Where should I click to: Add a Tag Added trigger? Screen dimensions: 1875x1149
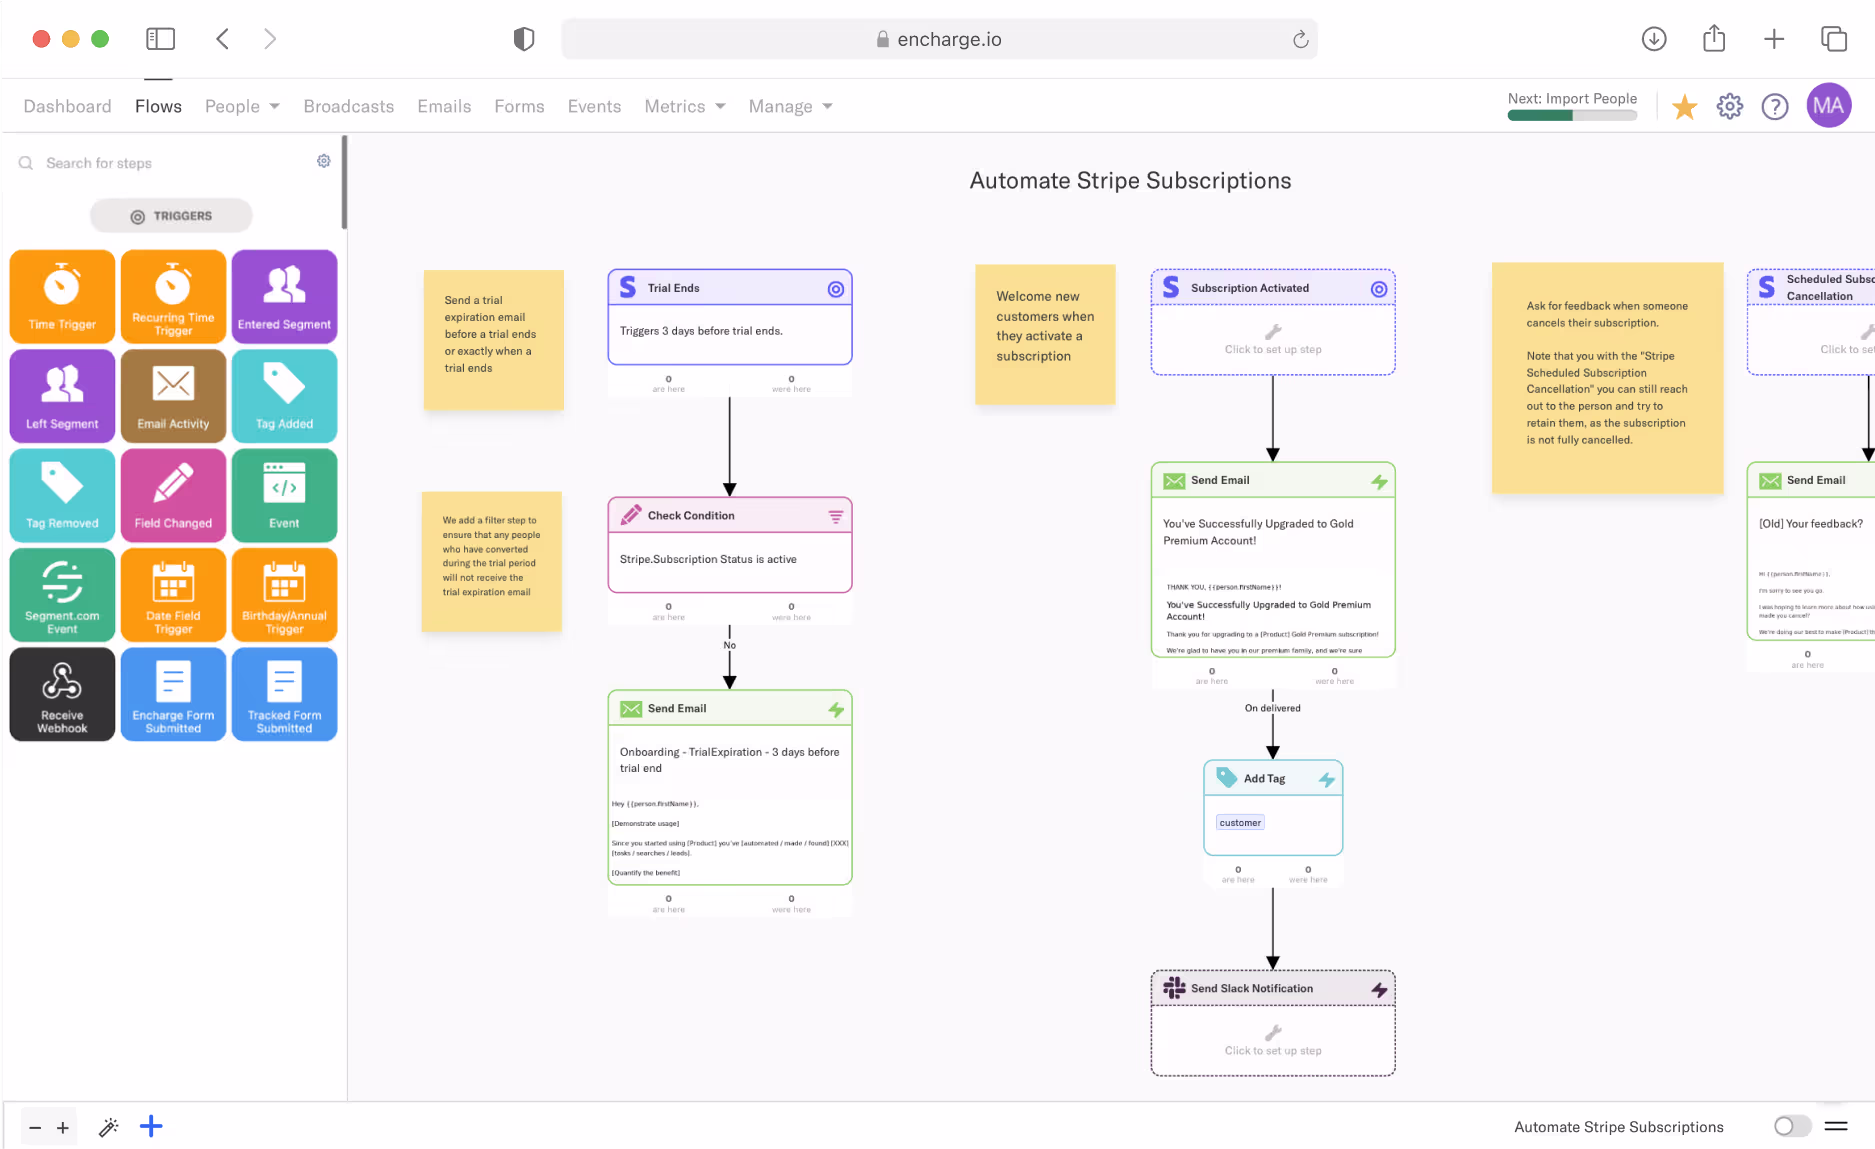pyautogui.click(x=284, y=396)
